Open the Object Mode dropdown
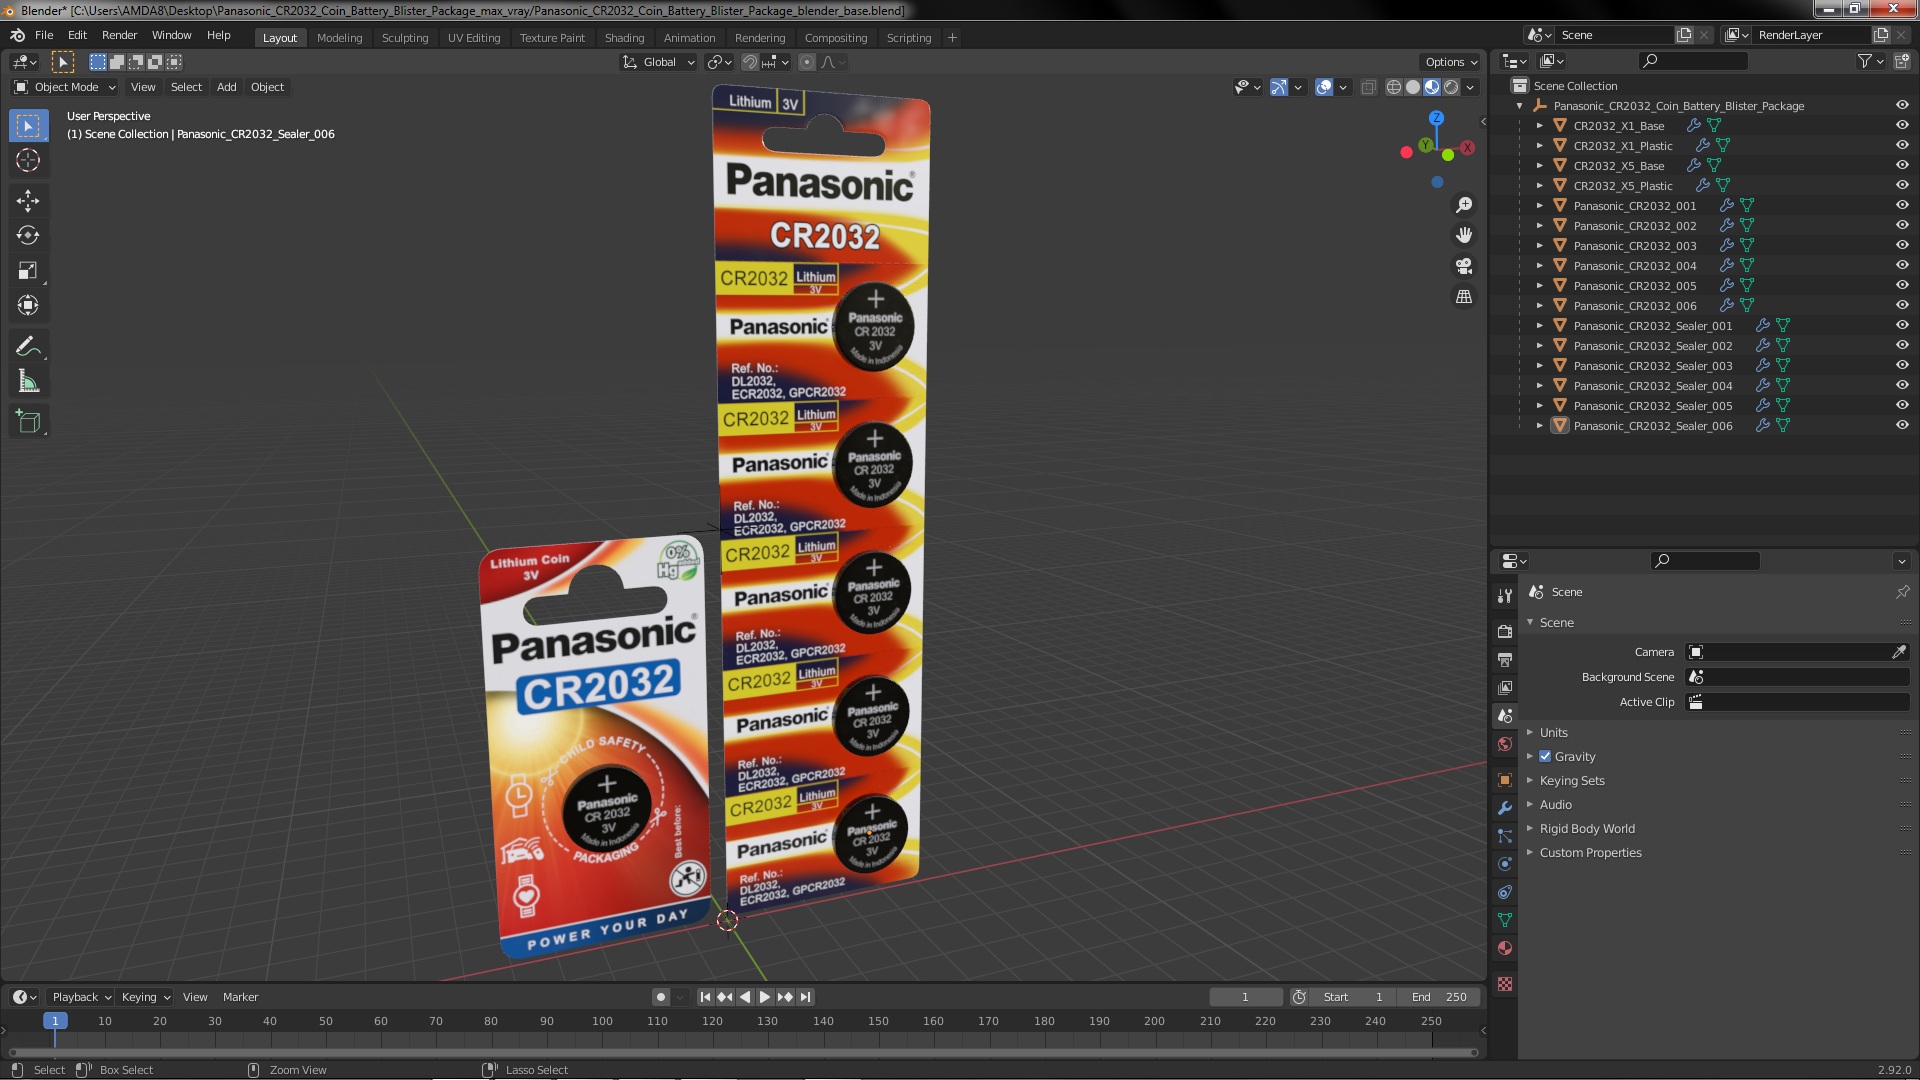Screen dimensions: 1920x1080 65,87
